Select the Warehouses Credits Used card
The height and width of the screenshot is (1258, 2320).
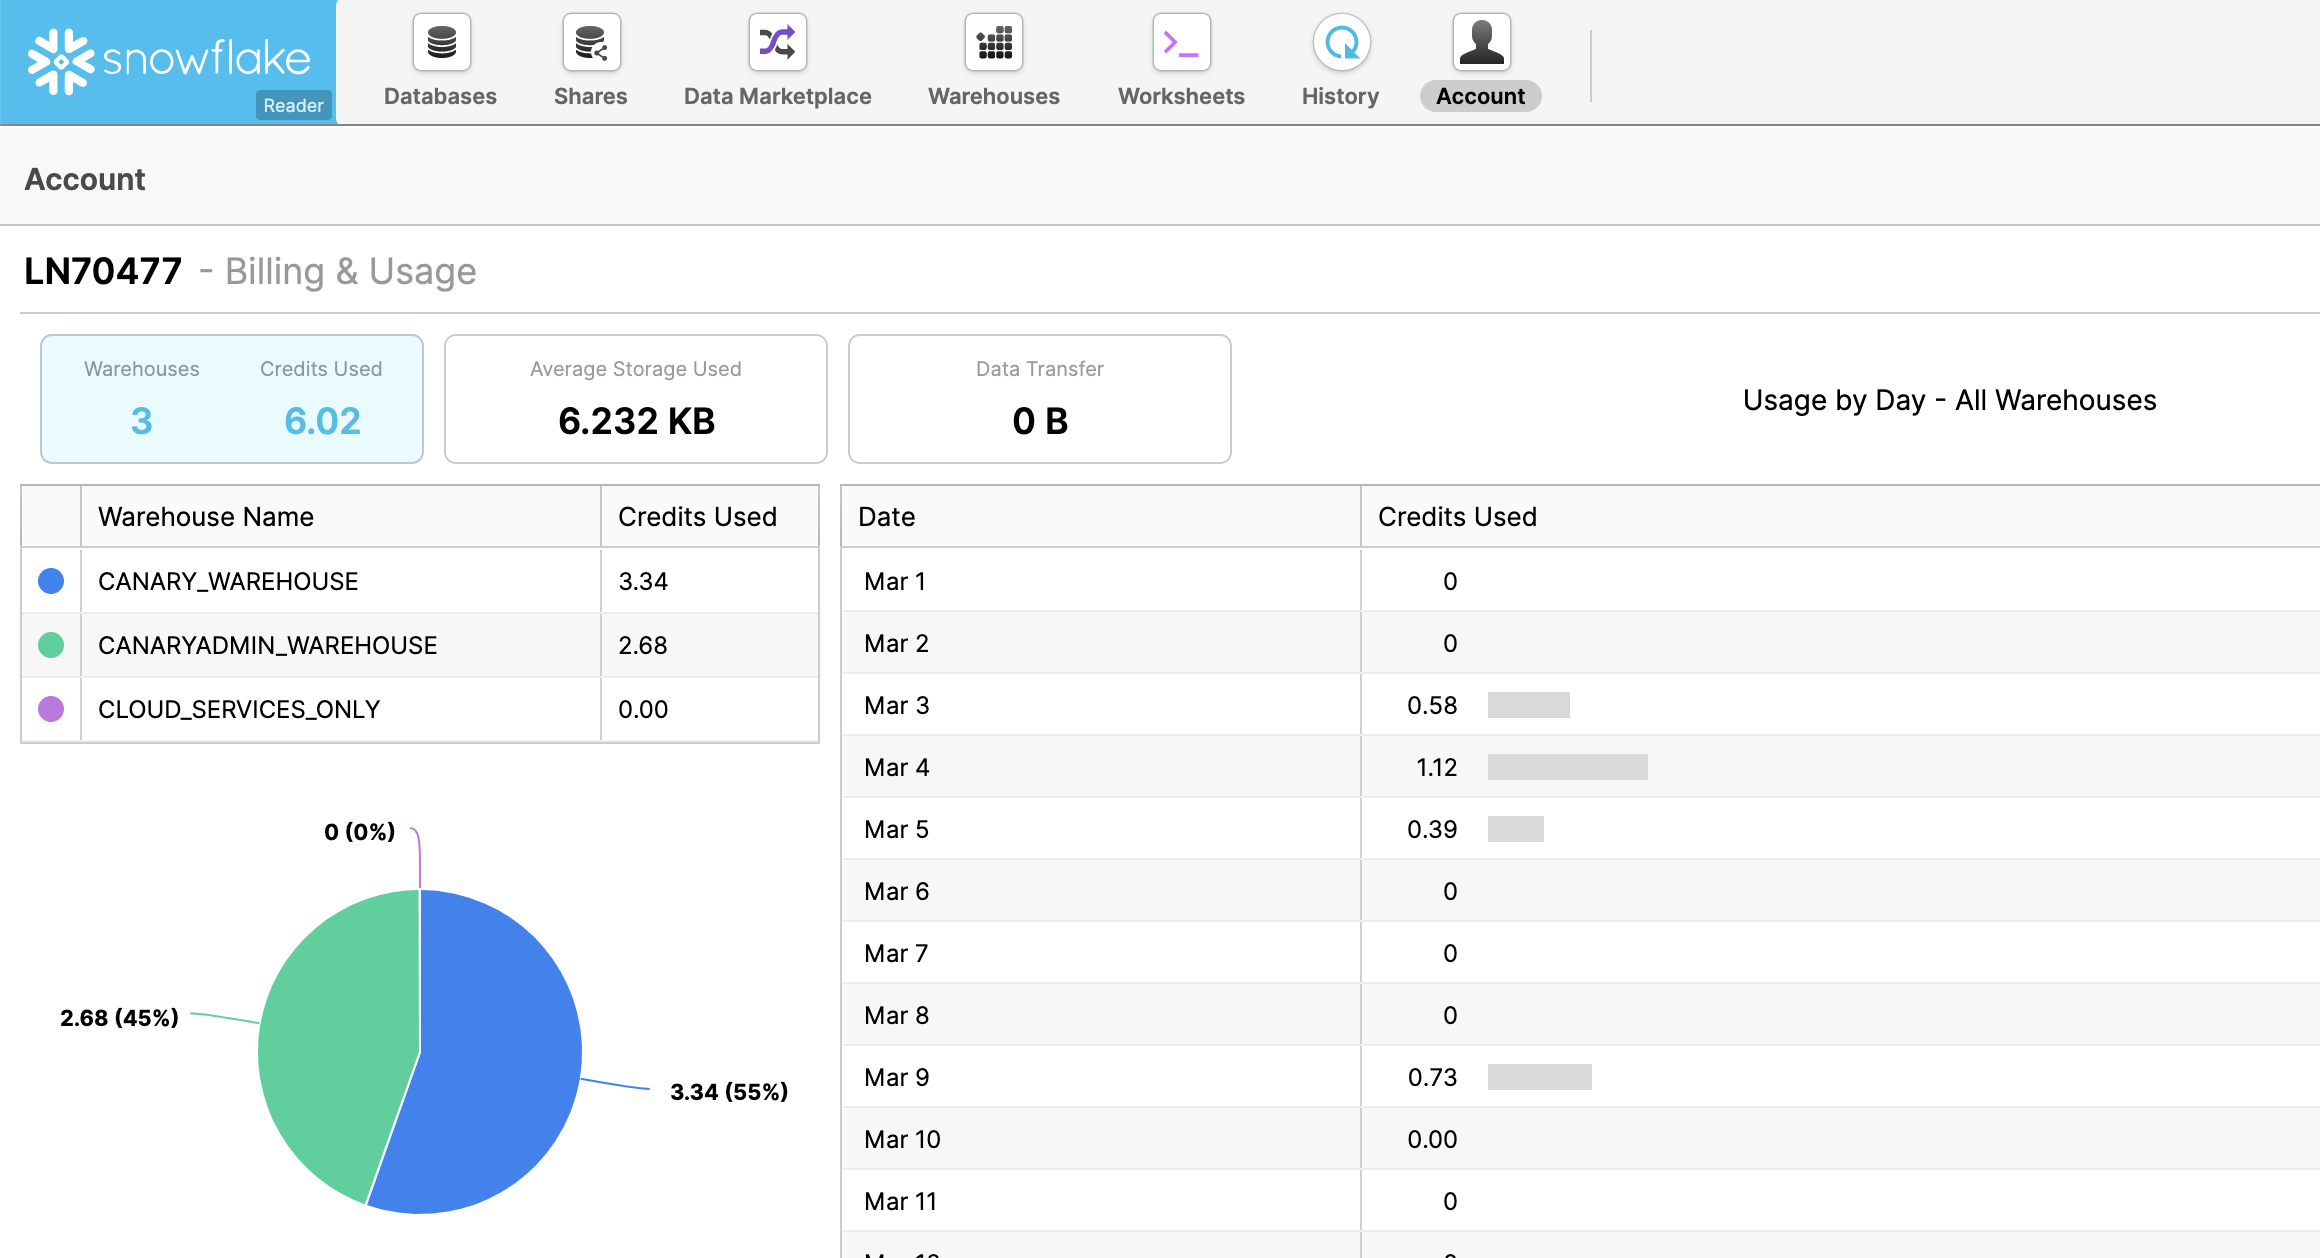[x=232, y=399]
